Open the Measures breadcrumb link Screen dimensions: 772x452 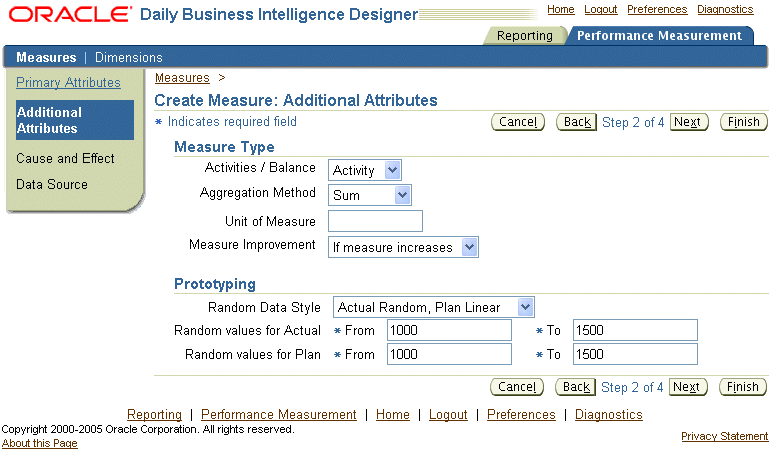tap(182, 78)
